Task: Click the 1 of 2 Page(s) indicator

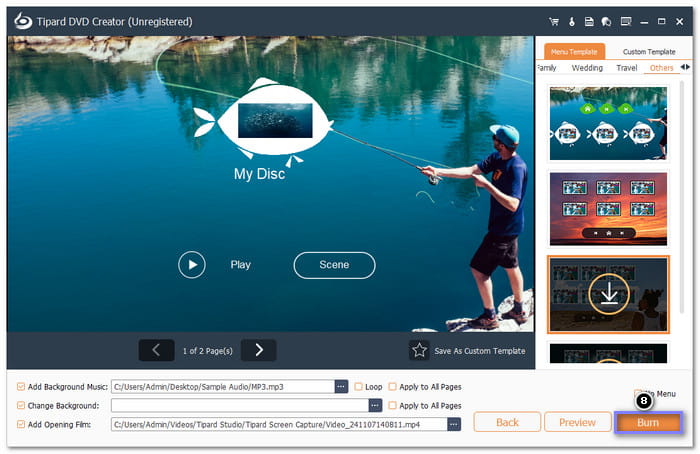Action: click(x=208, y=351)
